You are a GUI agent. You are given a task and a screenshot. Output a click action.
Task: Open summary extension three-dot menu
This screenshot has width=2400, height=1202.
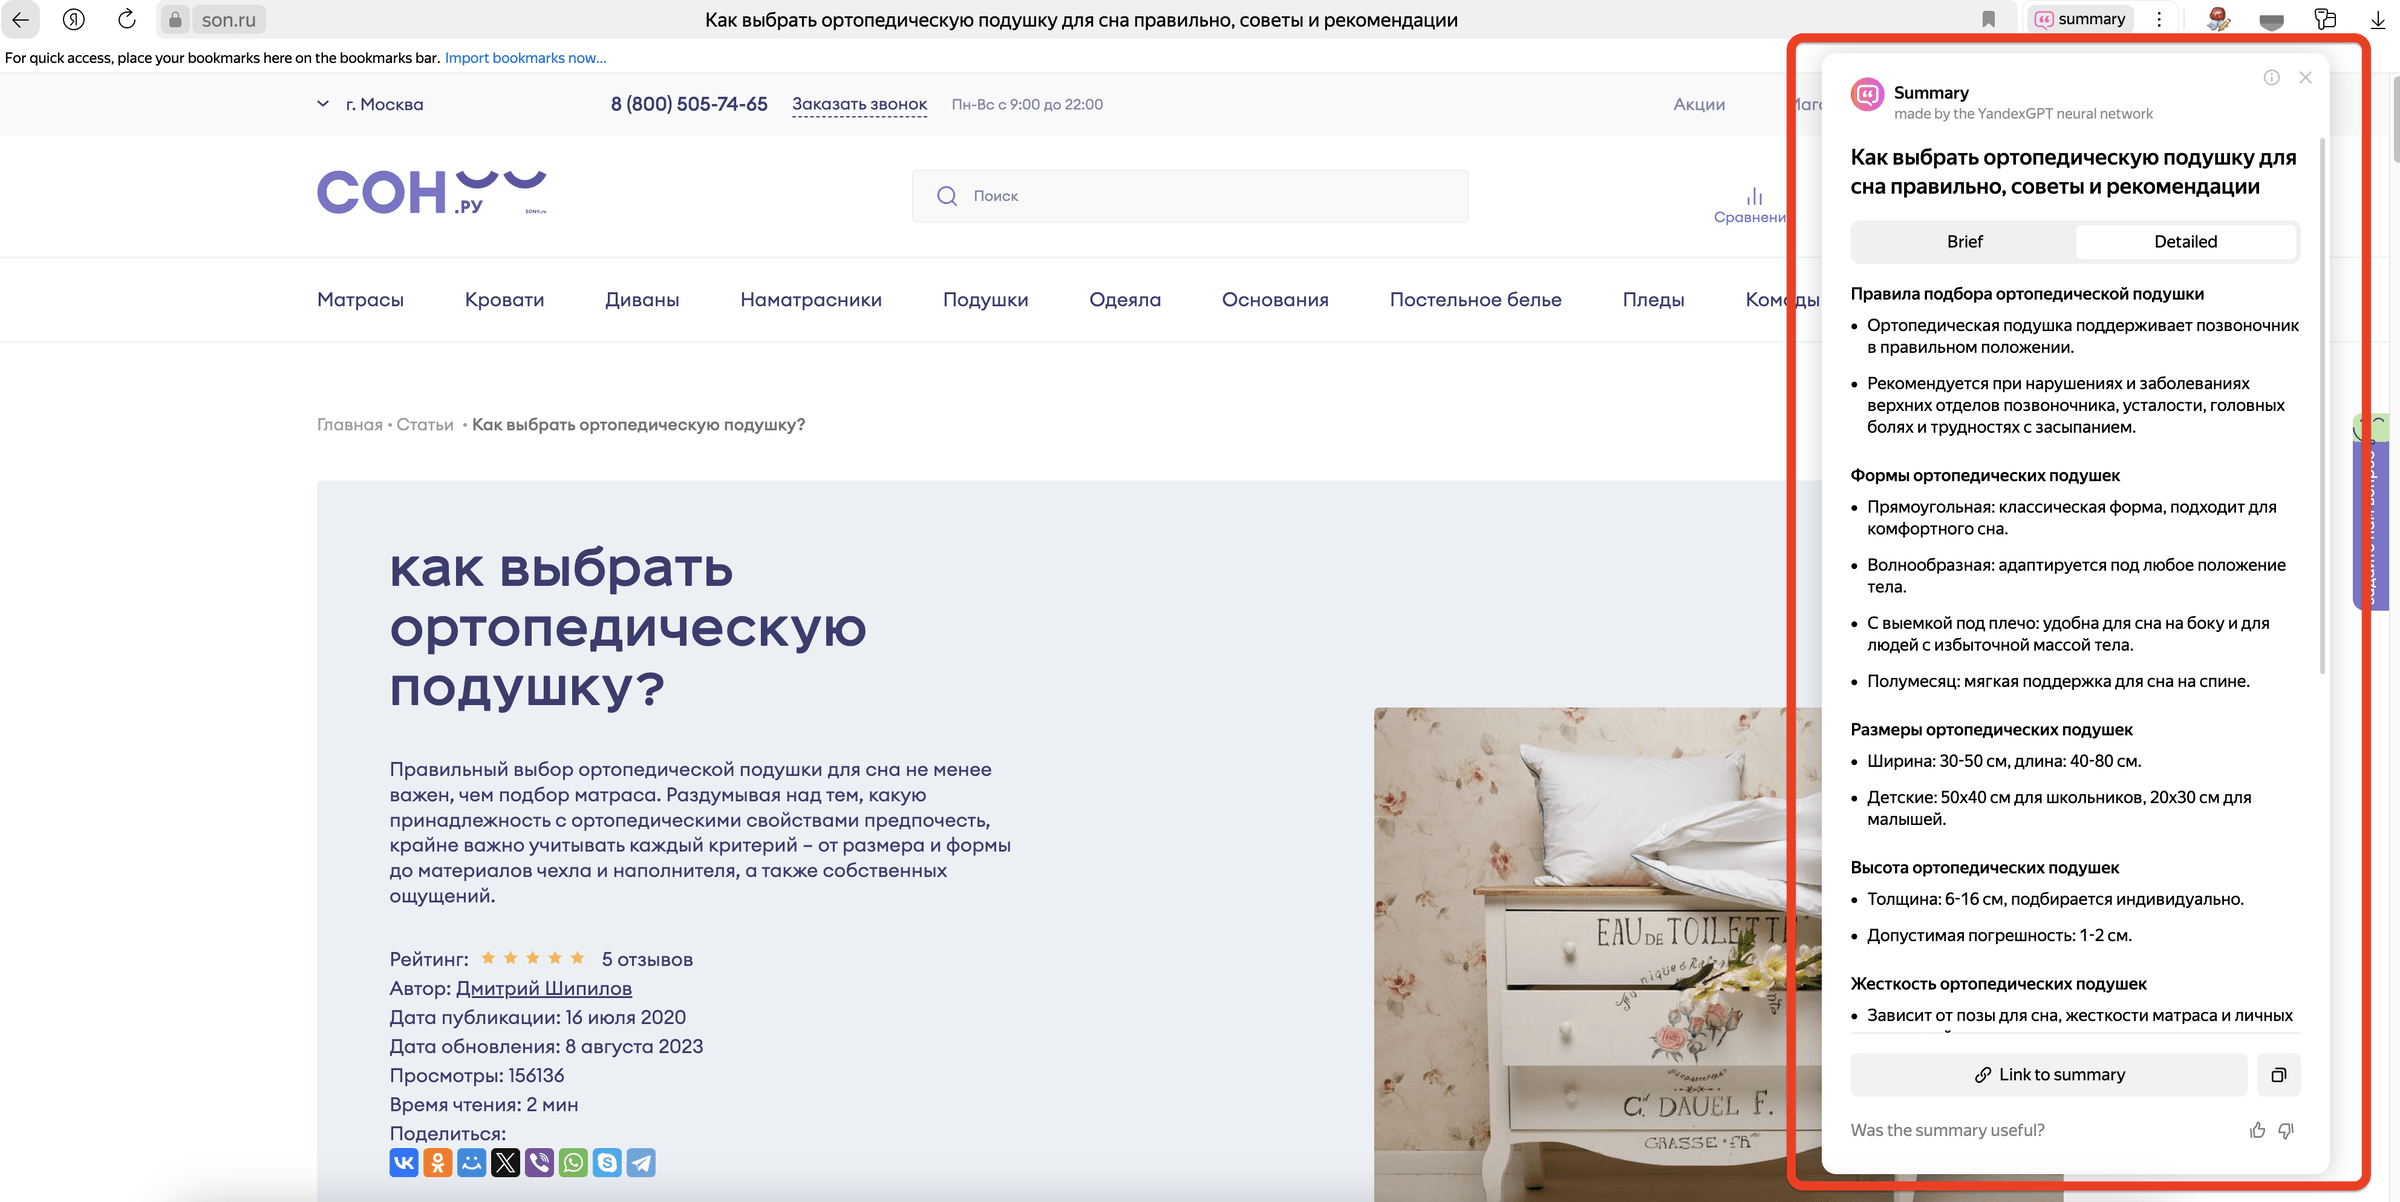pos(2159,19)
